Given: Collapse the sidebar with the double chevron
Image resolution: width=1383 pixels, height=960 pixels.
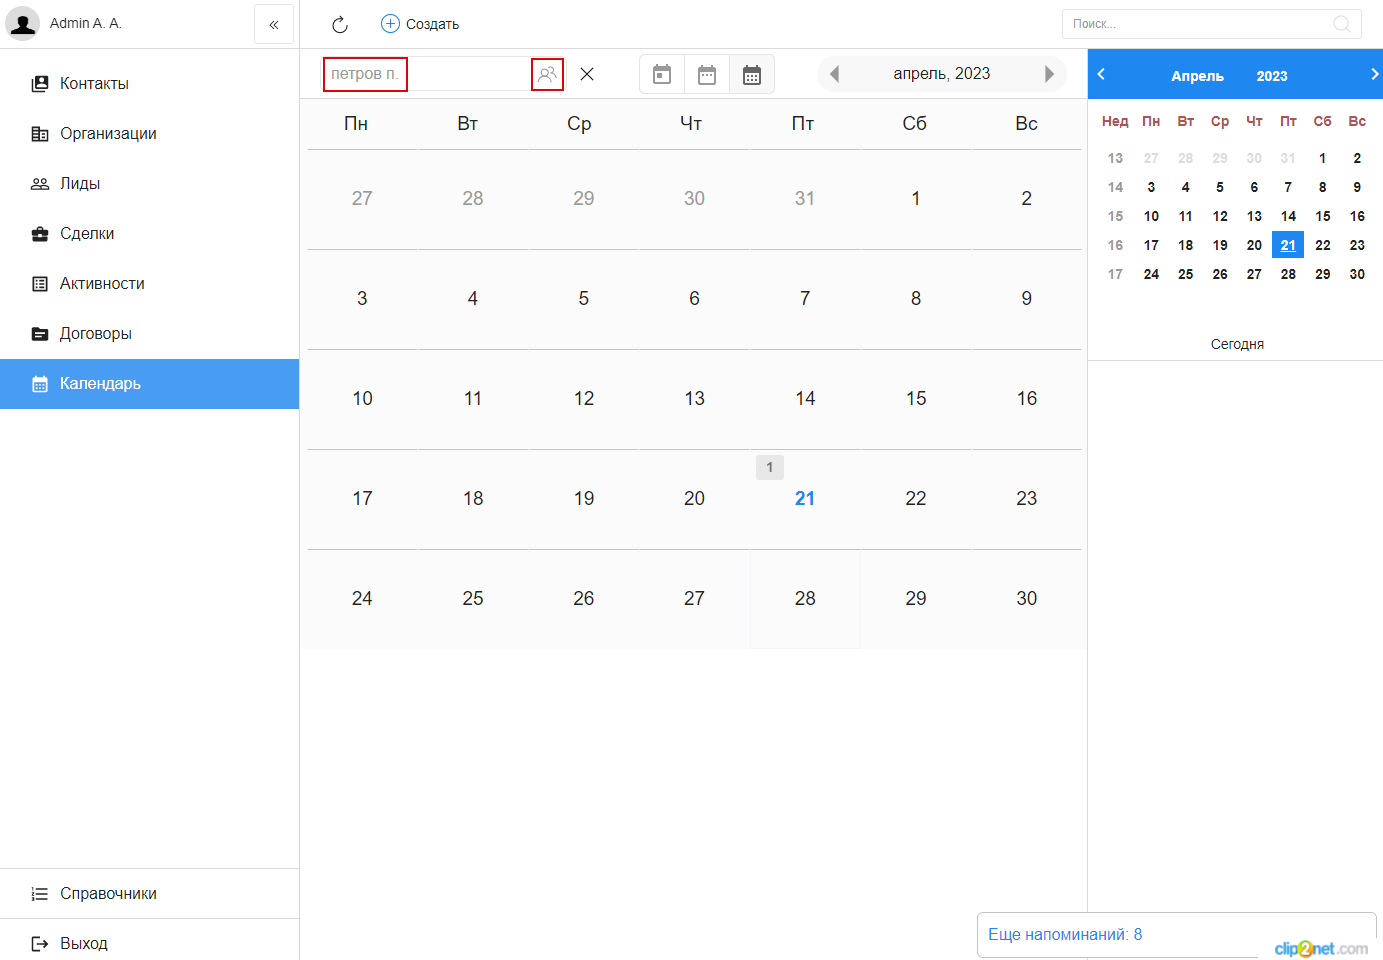Looking at the screenshot, I should click(x=274, y=24).
